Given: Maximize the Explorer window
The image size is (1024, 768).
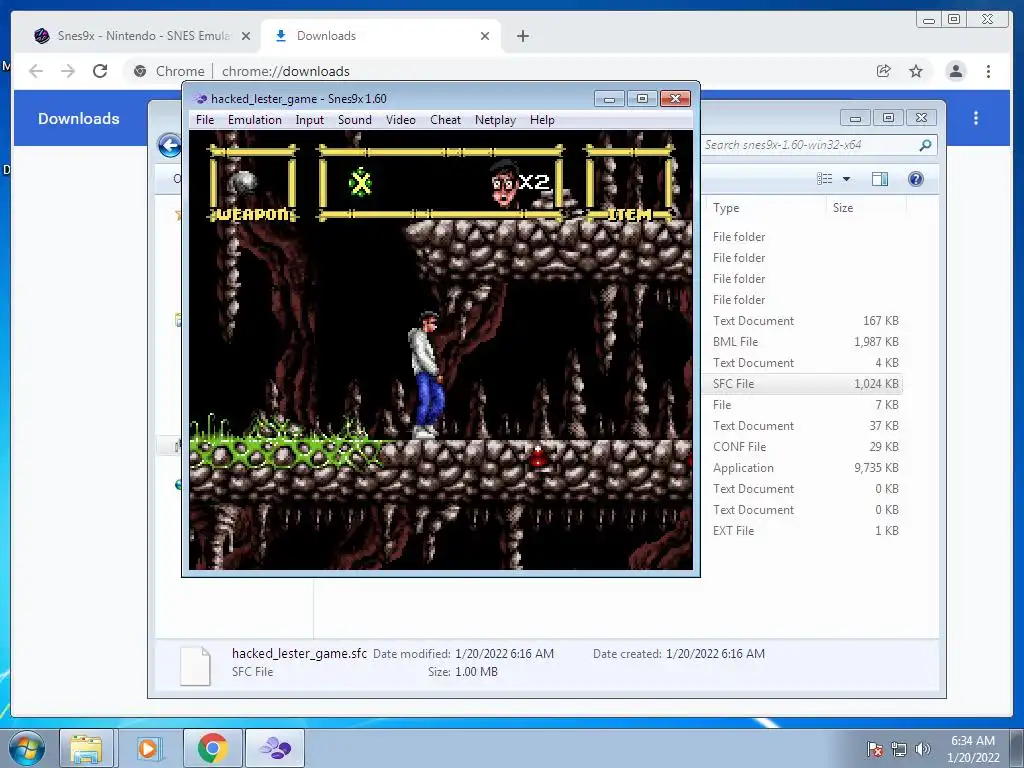Looking at the screenshot, I should [888, 118].
